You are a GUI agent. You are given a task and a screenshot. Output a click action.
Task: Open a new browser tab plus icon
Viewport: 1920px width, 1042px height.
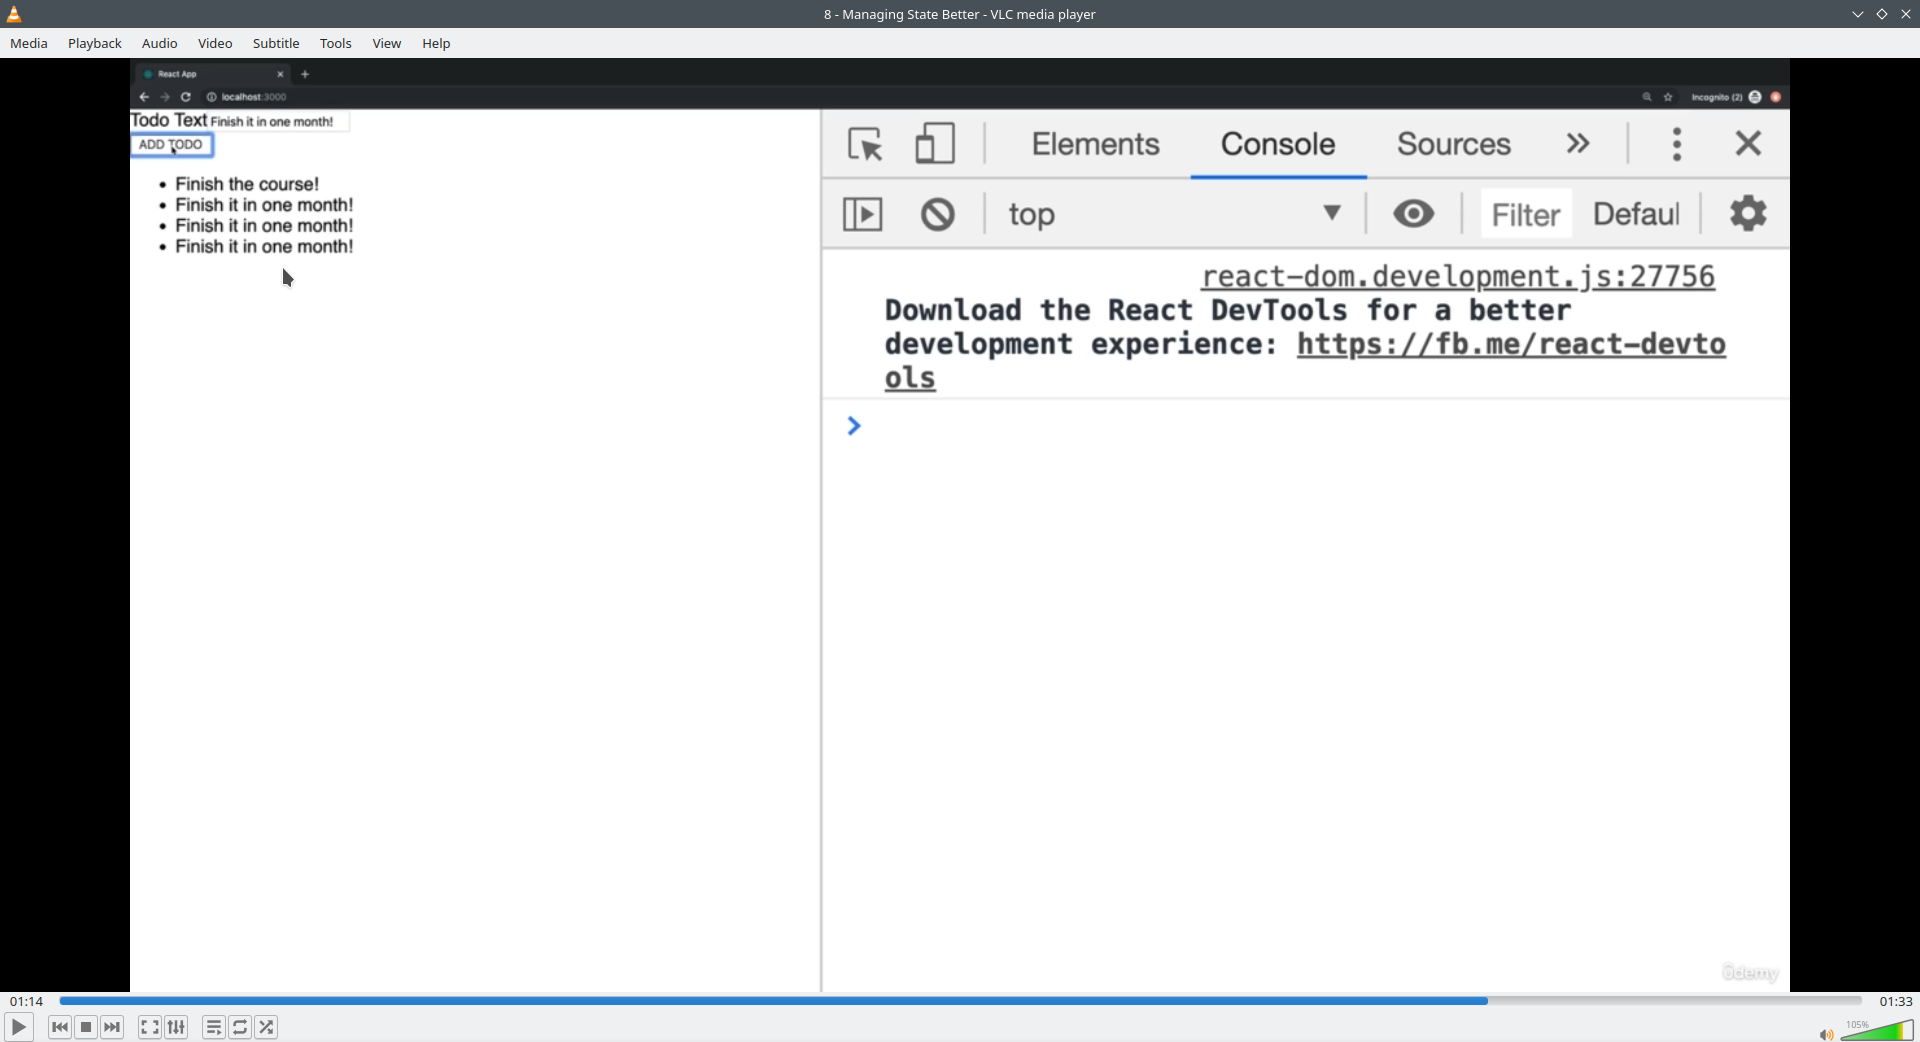305,74
